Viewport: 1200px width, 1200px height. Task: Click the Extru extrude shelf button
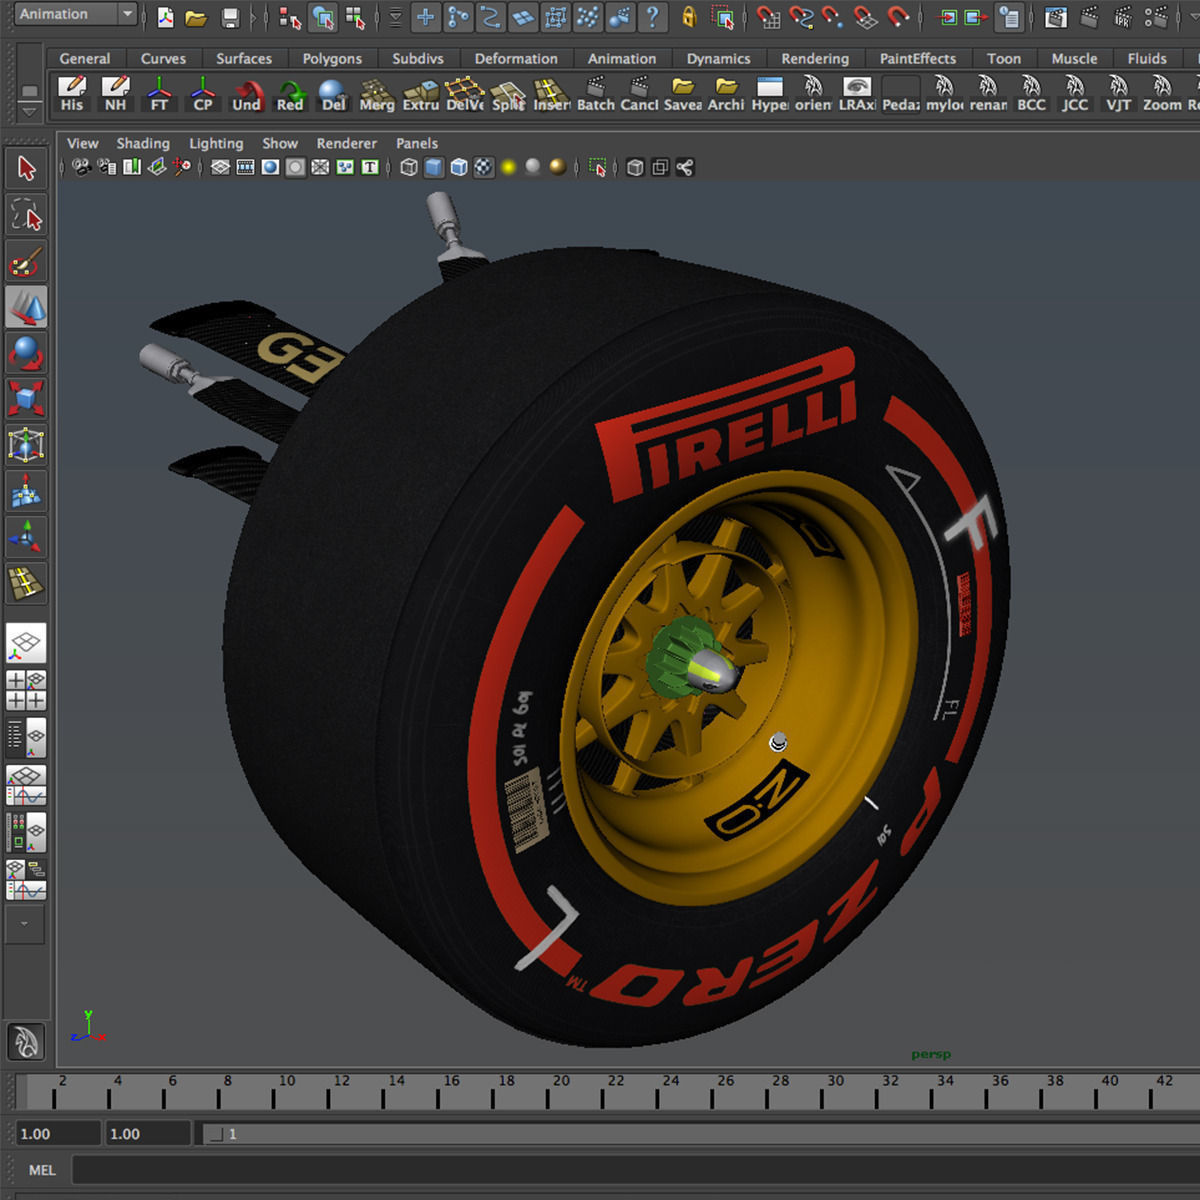421,94
